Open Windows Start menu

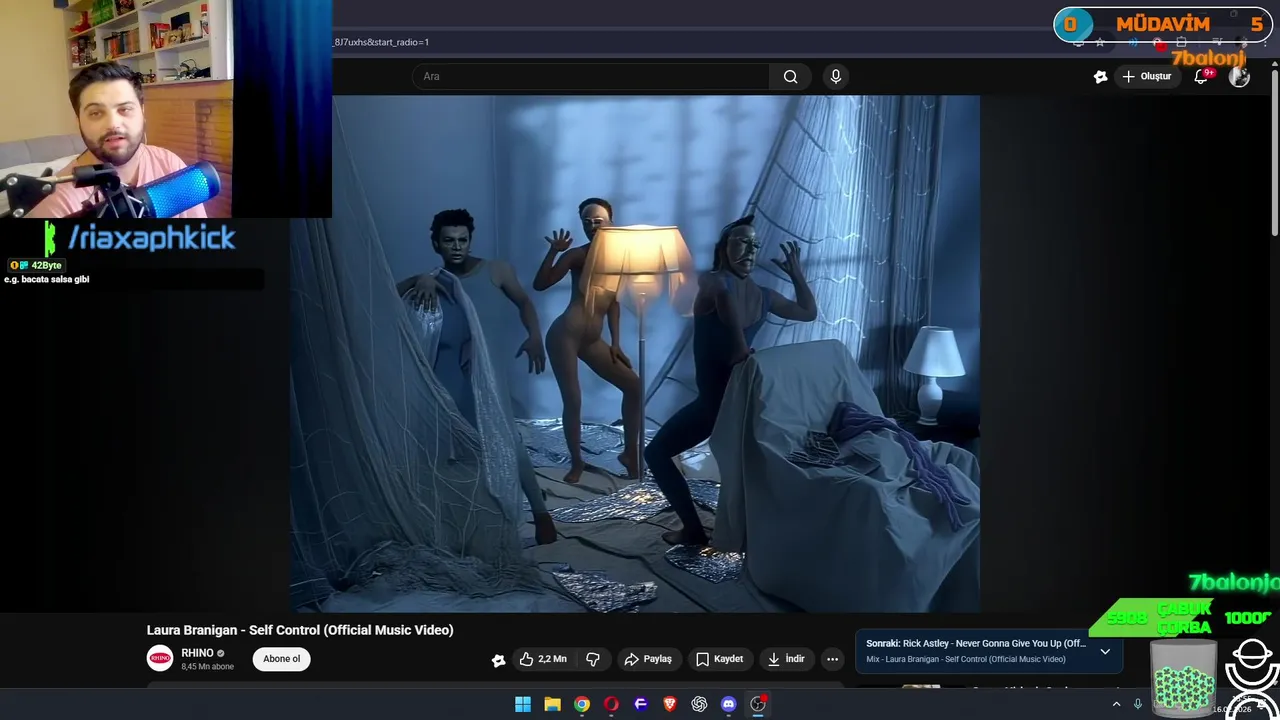523,704
